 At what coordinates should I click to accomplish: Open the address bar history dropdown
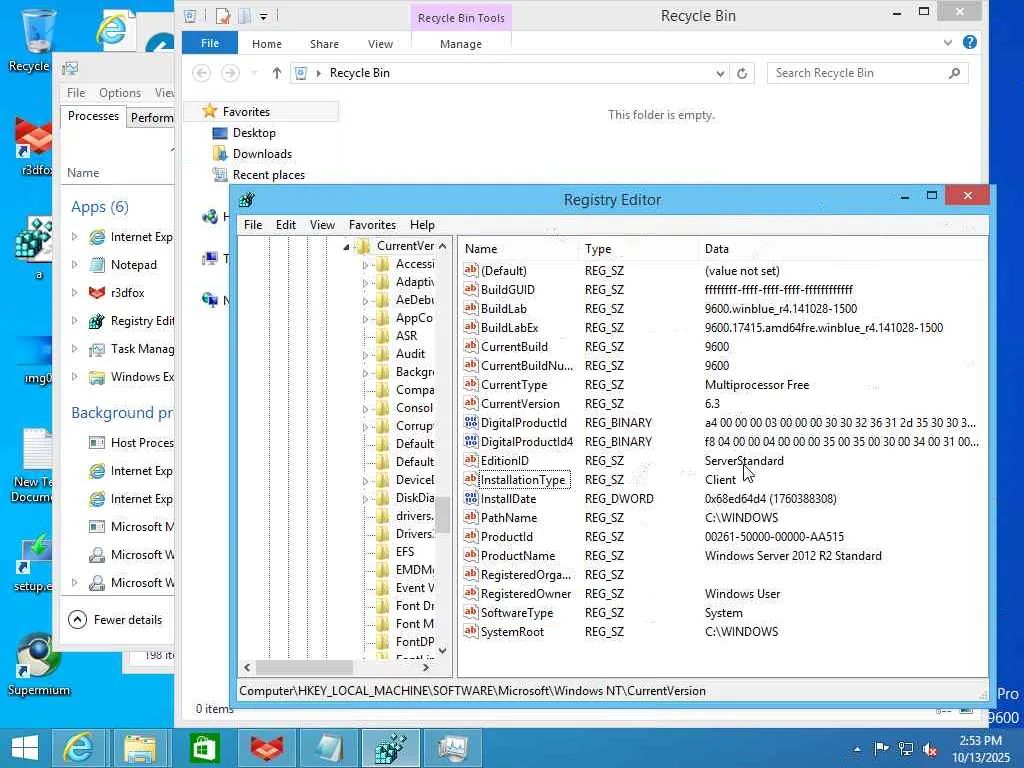(720, 73)
